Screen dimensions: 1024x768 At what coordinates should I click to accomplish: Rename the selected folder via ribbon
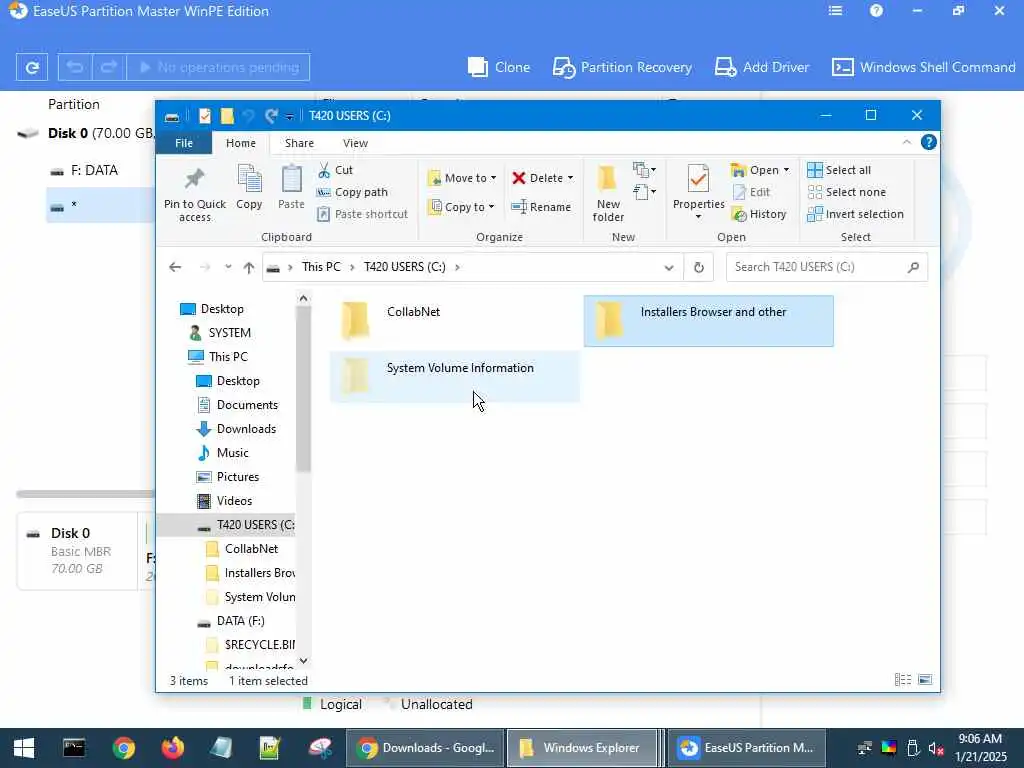tap(541, 207)
